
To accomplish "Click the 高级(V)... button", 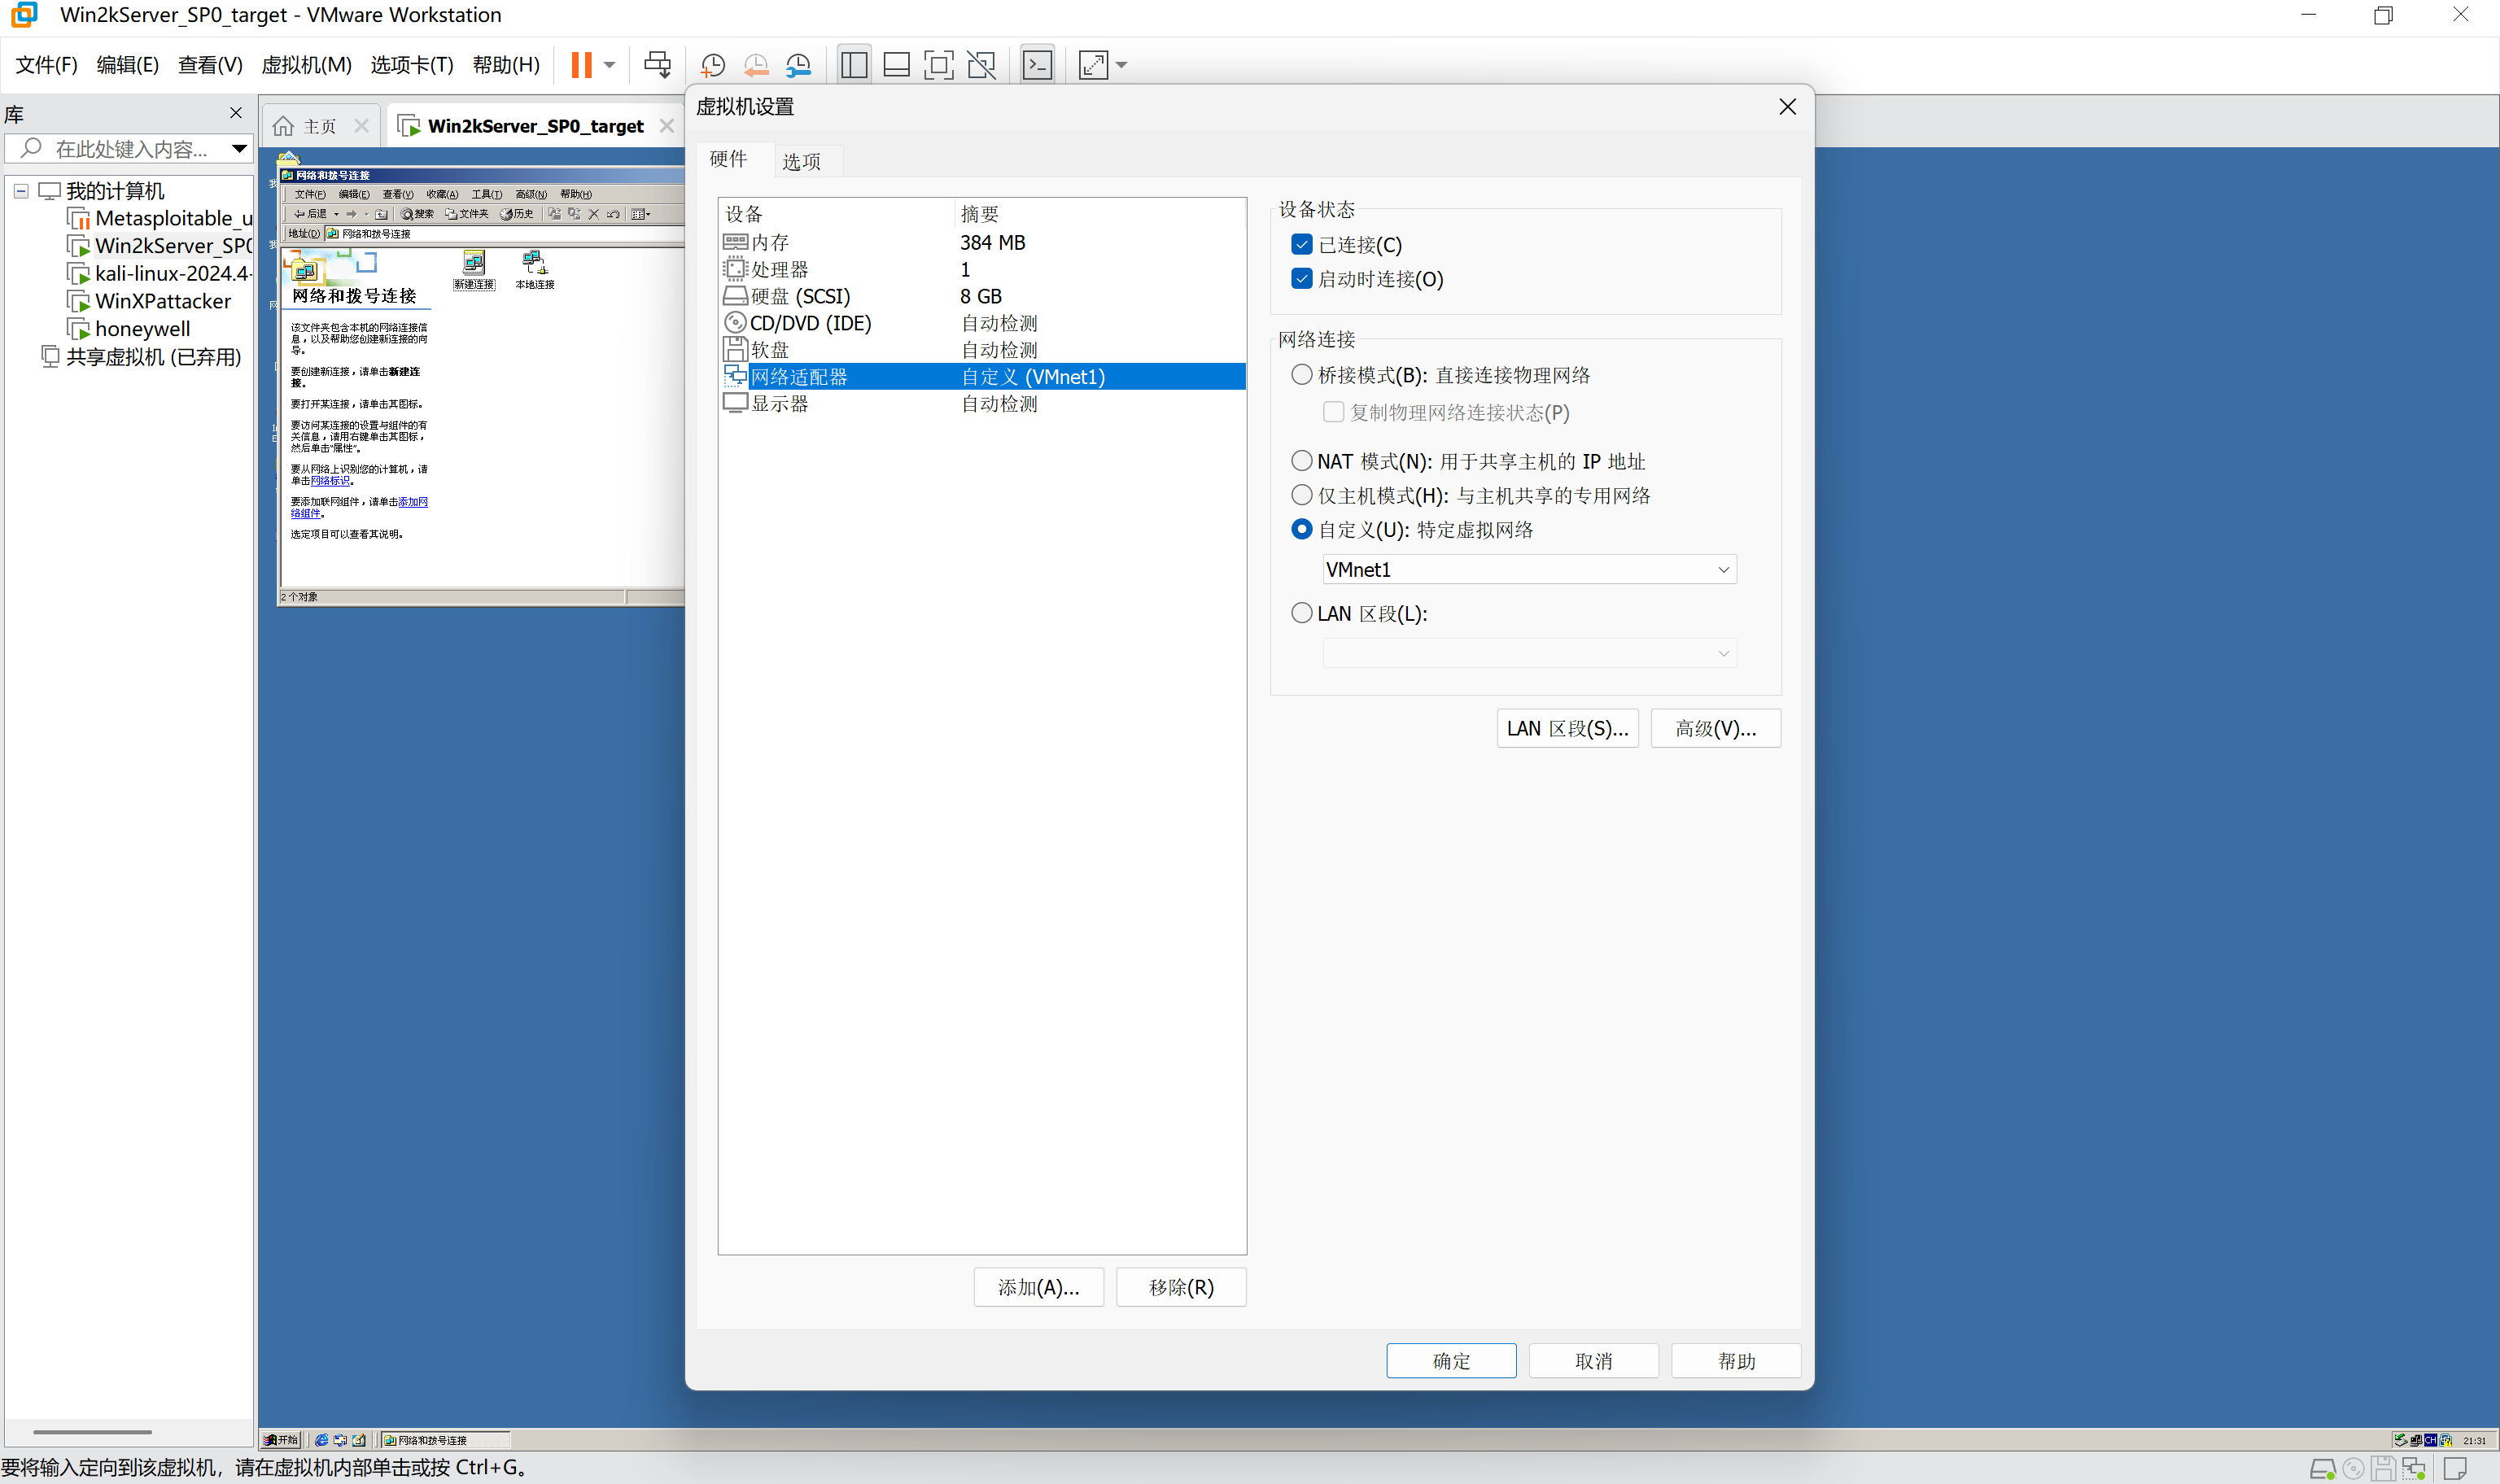I will point(1714,728).
